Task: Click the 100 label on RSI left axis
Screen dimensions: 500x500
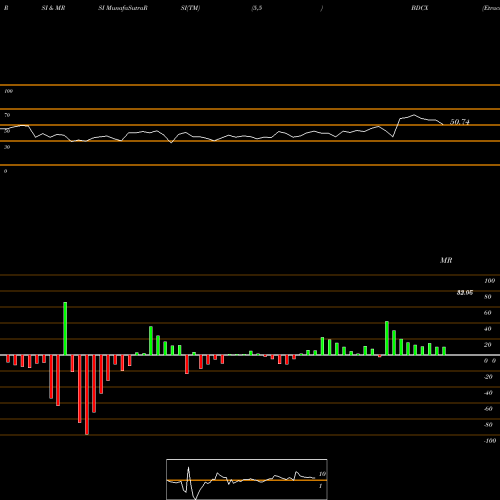Action: [x=8, y=91]
